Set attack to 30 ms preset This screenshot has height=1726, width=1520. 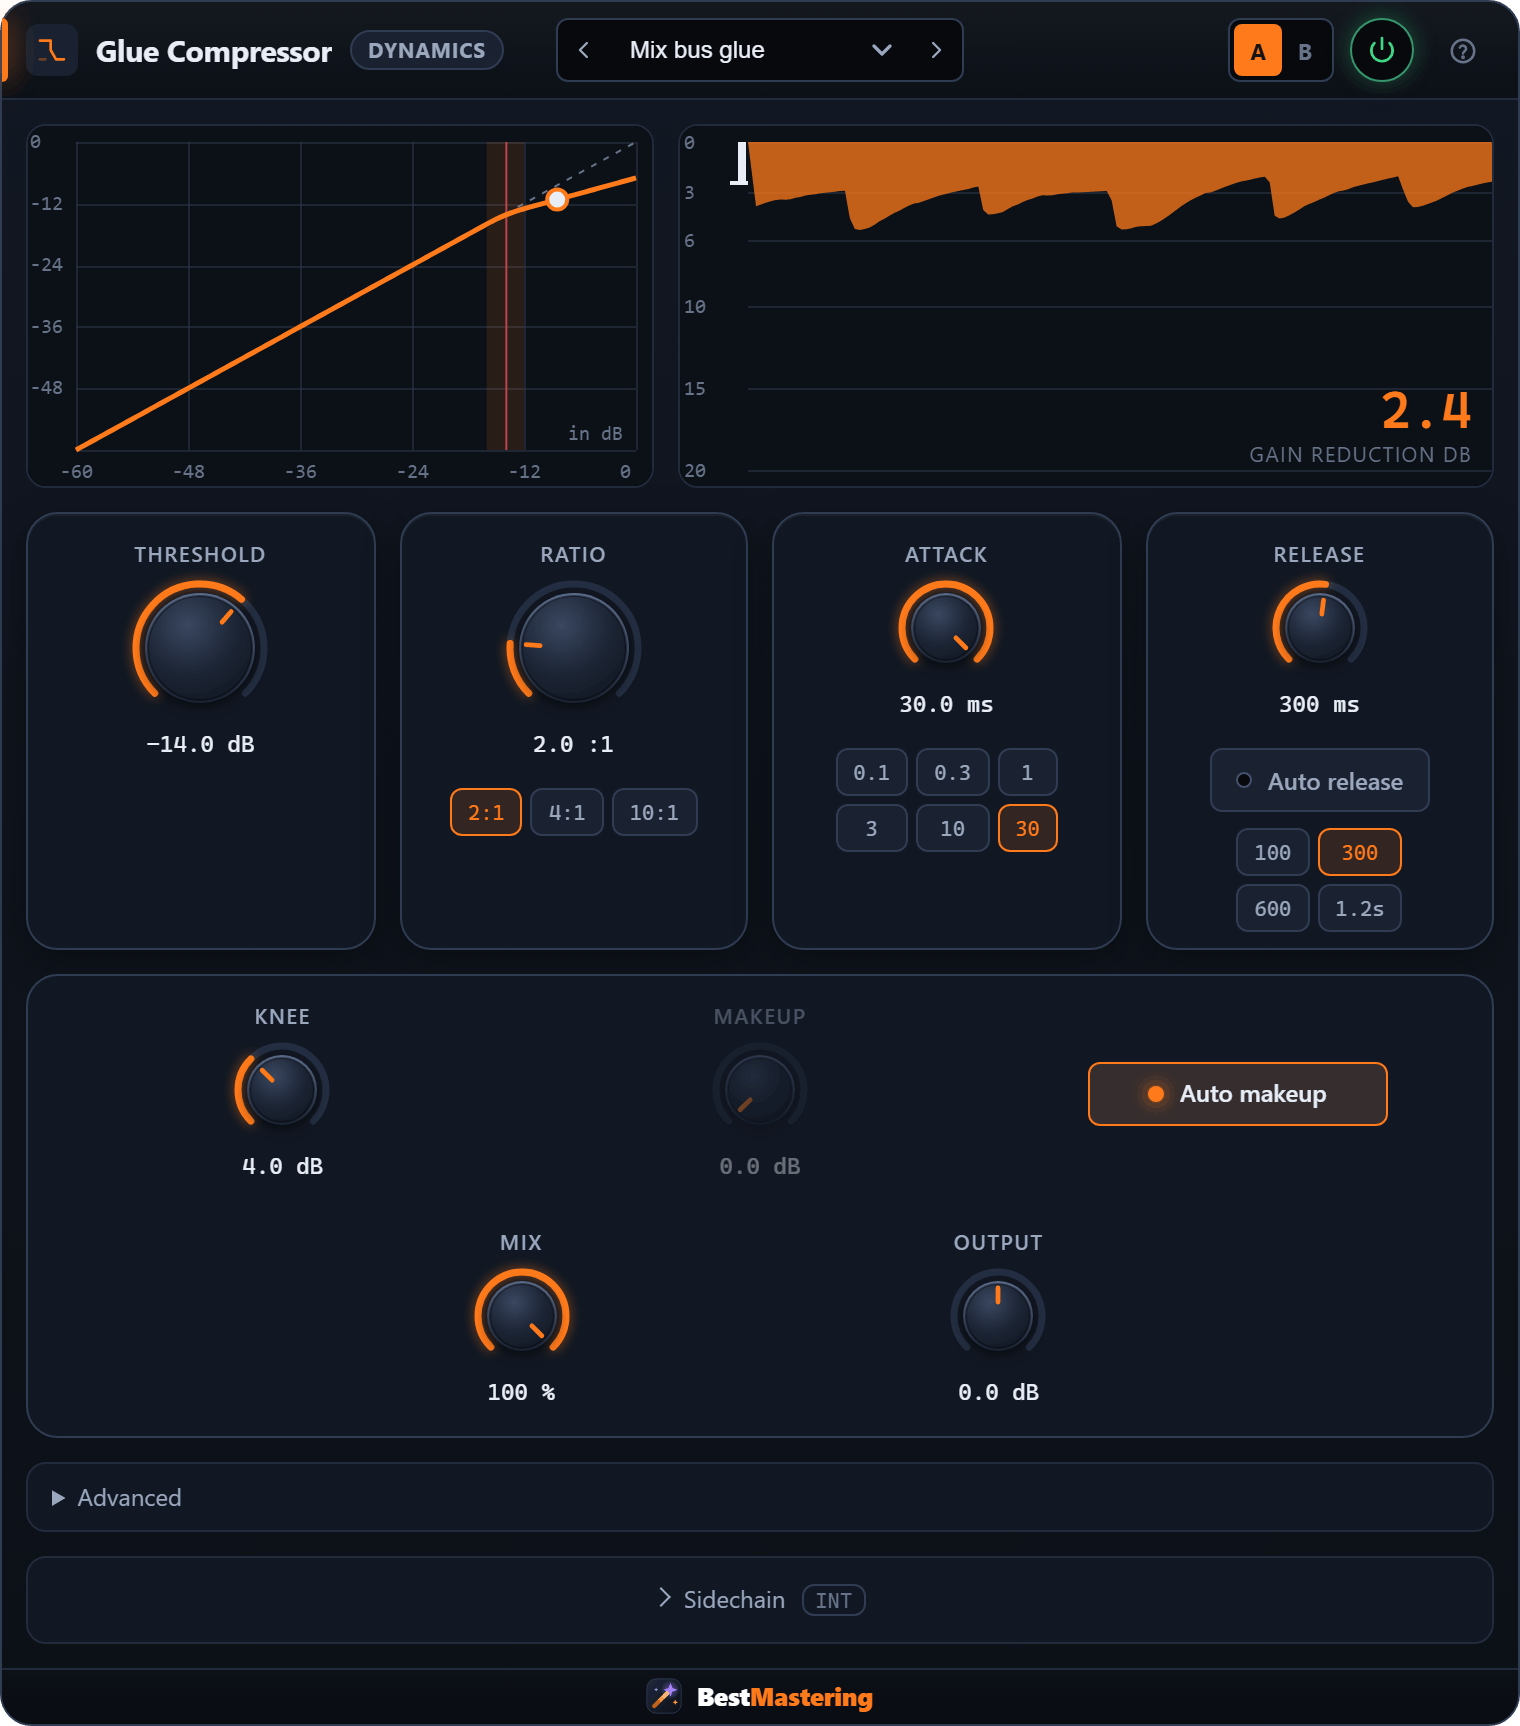click(x=1028, y=828)
